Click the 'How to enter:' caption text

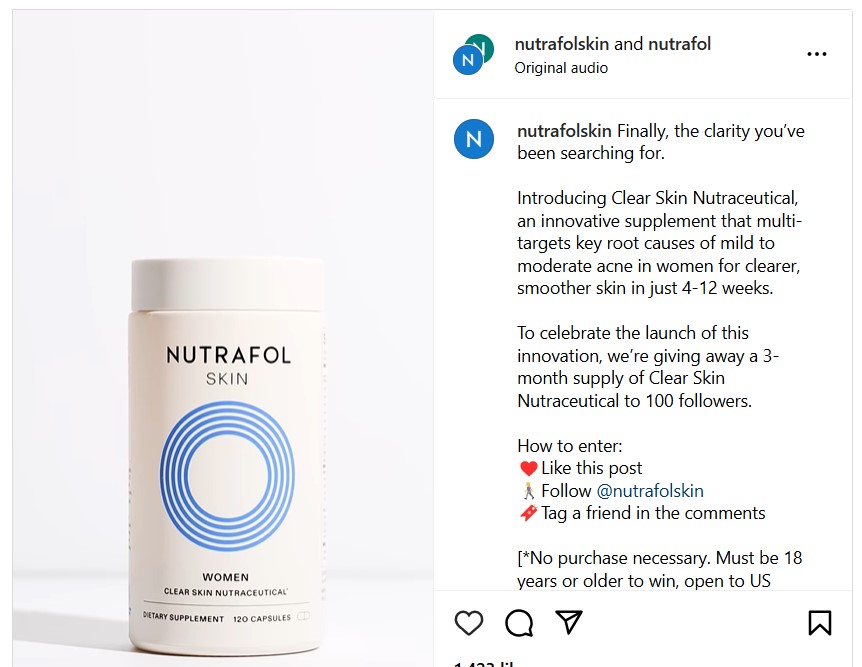[x=570, y=445]
